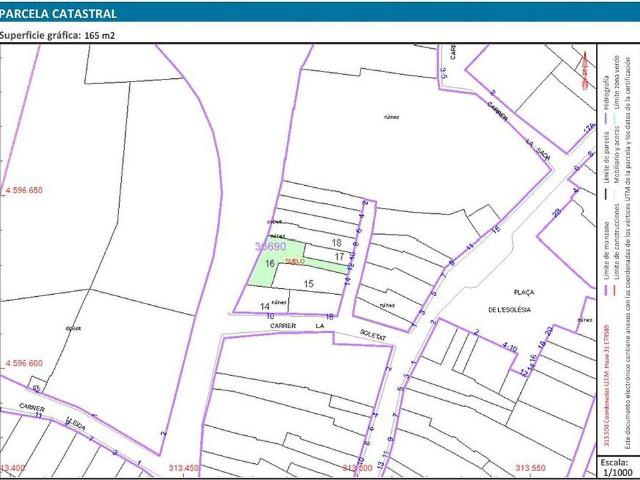Viewport: 640px width, 480px height.
Task: Click parcel number 18 on the map
Action: pyautogui.click(x=336, y=243)
